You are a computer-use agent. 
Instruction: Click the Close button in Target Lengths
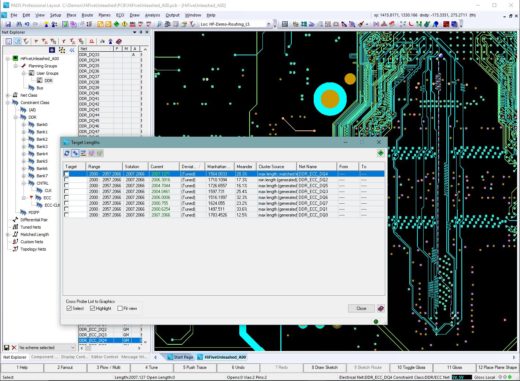coord(361,308)
